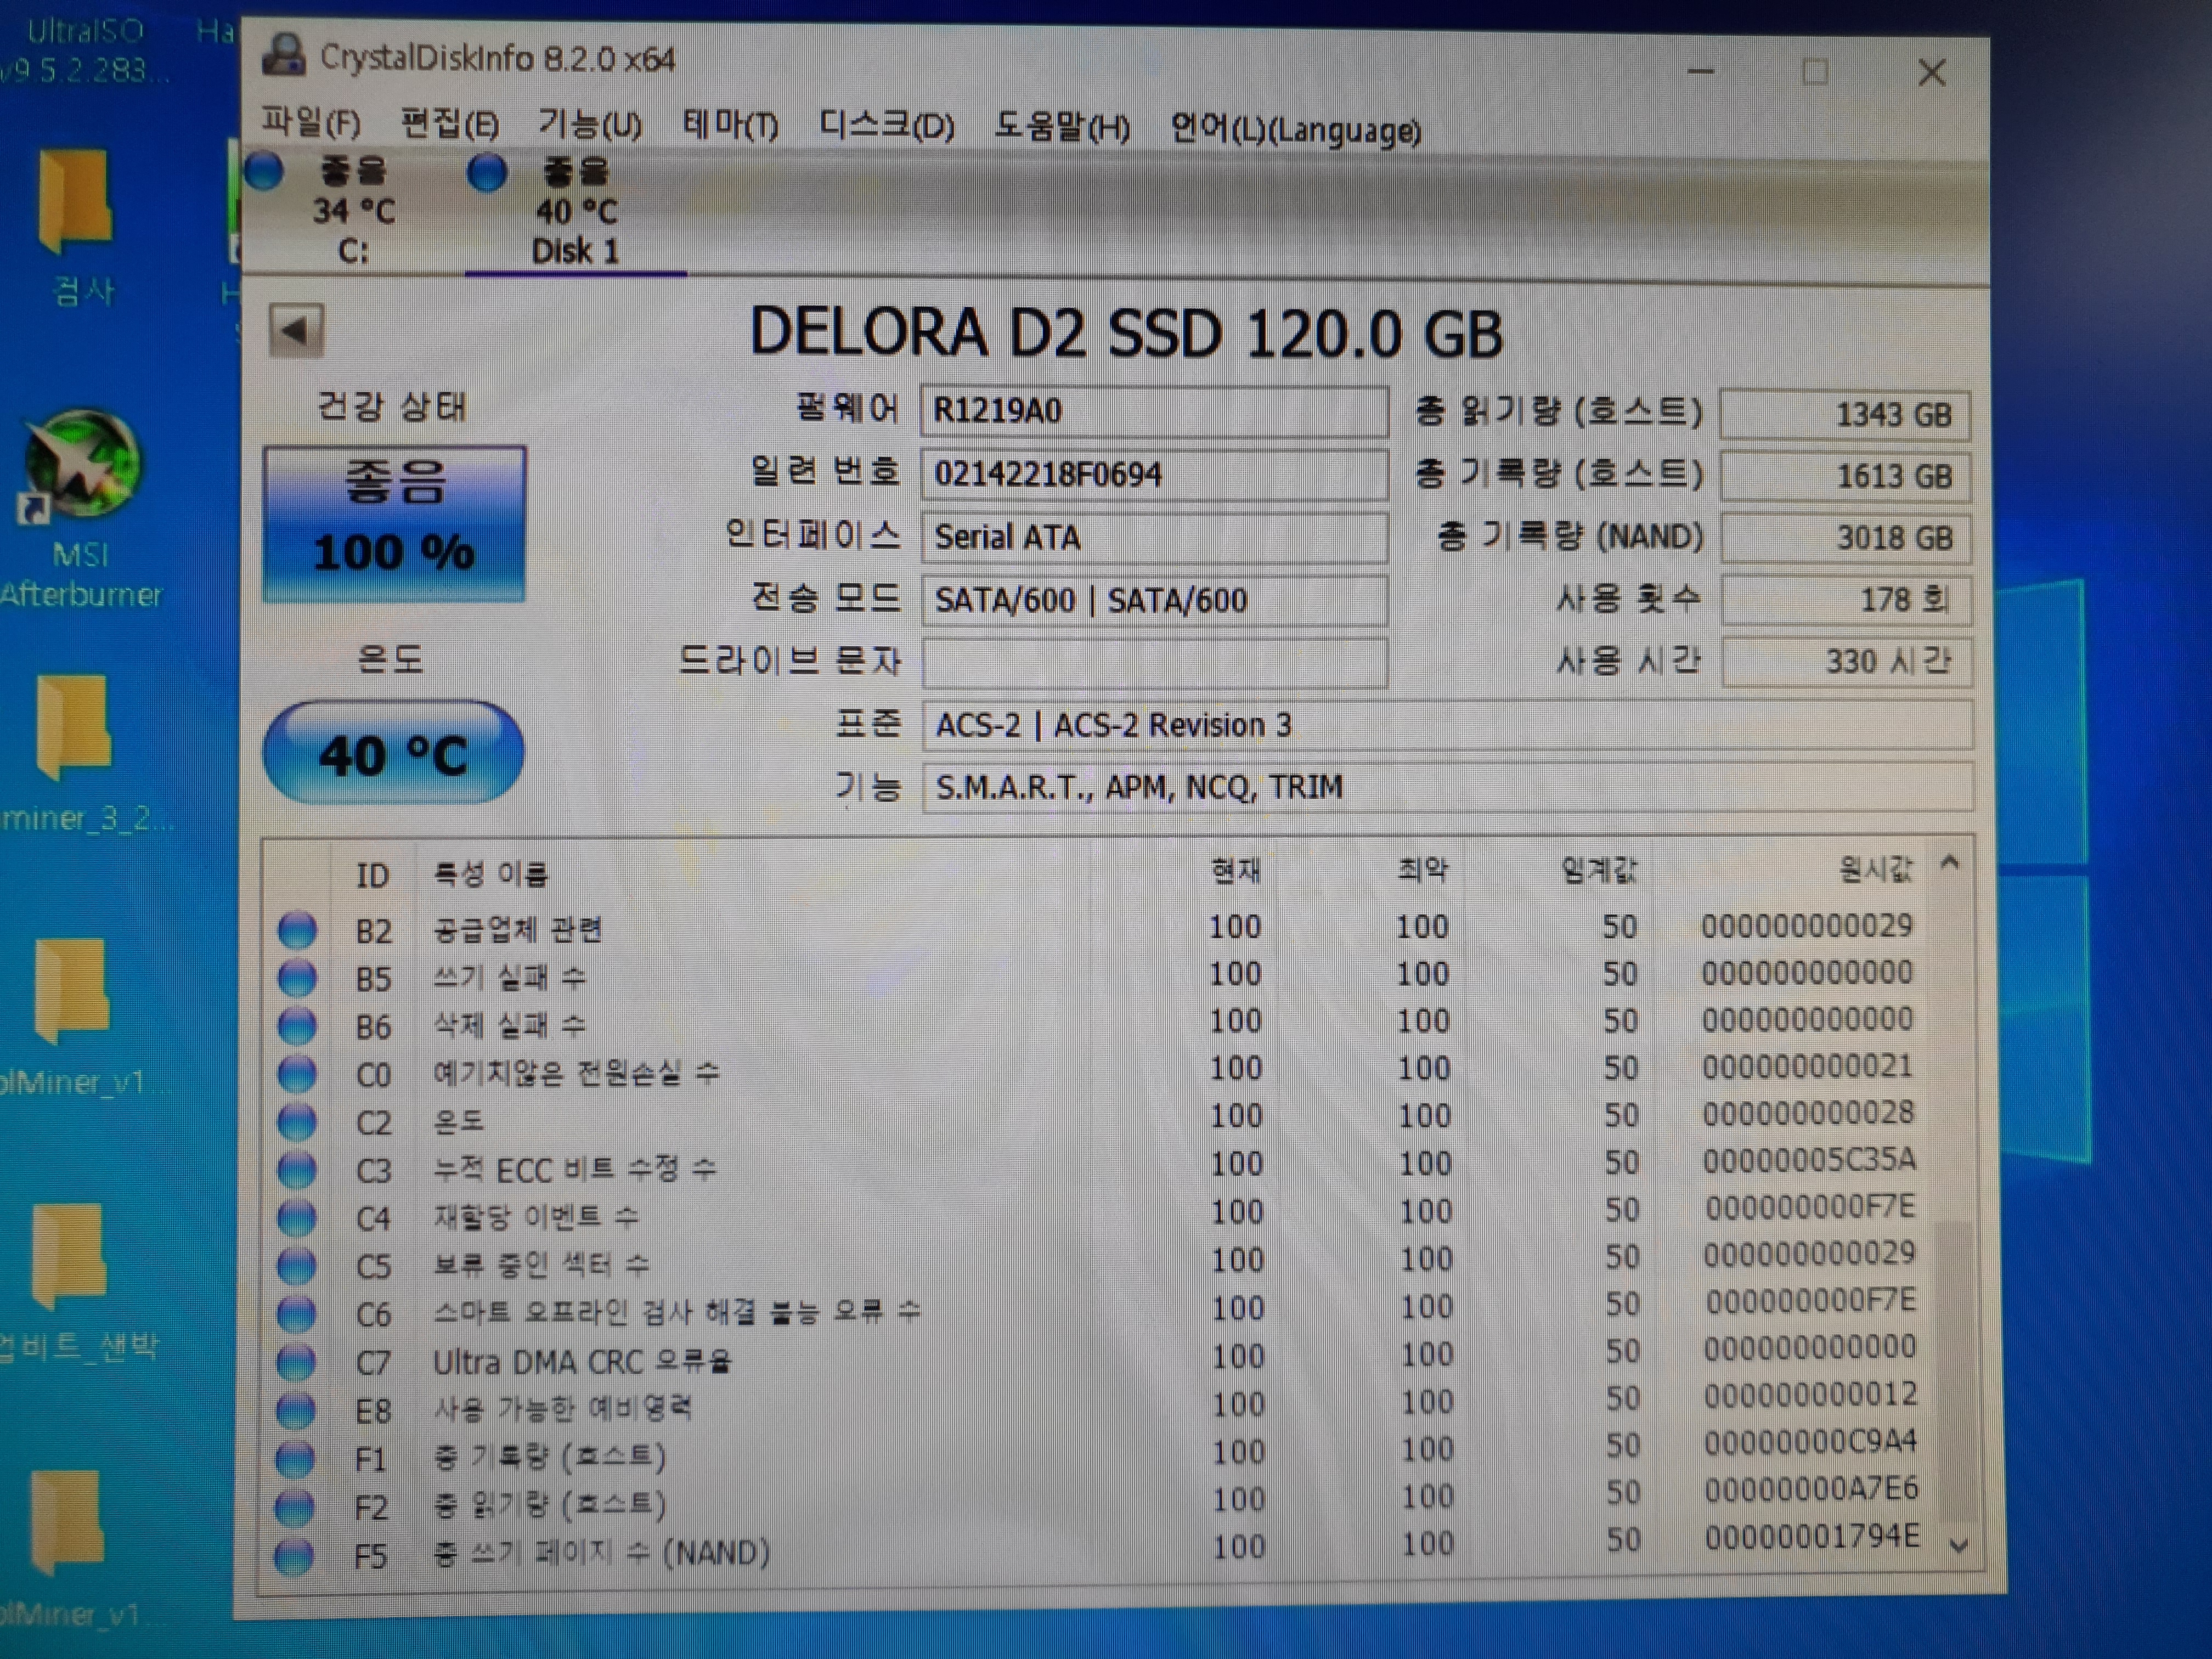Open the 테마(T) menu
Screen dimensions: 2212x1659
tap(730, 126)
